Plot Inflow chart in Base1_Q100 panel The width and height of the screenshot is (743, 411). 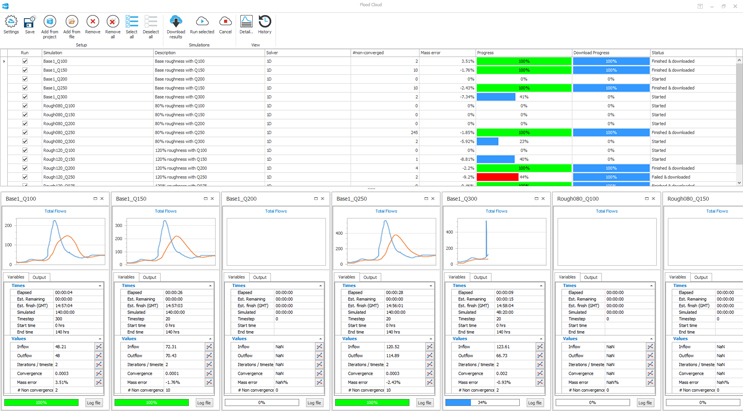(x=99, y=347)
